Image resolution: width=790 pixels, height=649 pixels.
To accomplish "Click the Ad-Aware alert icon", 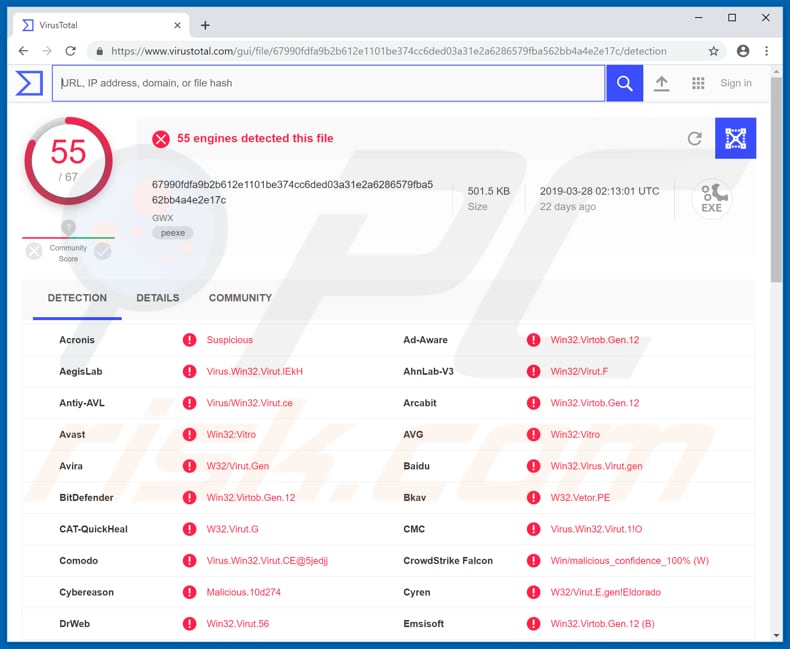I will coord(534,340).
